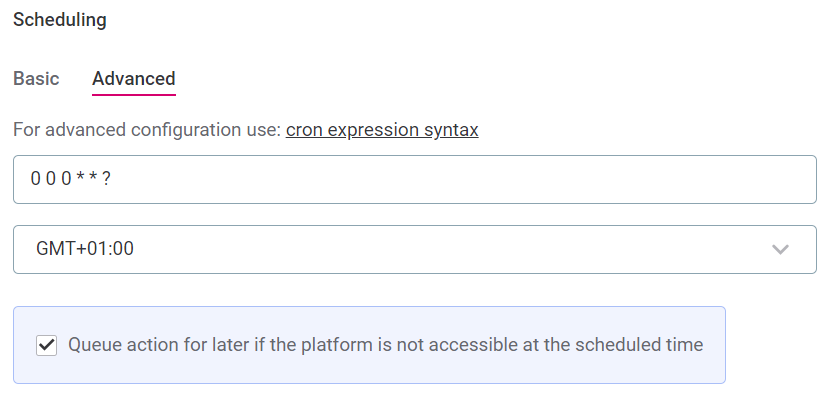This screenshot has width=830, height=398.
Task: Click the Scheduling section heading
Action: pos(60,20)
